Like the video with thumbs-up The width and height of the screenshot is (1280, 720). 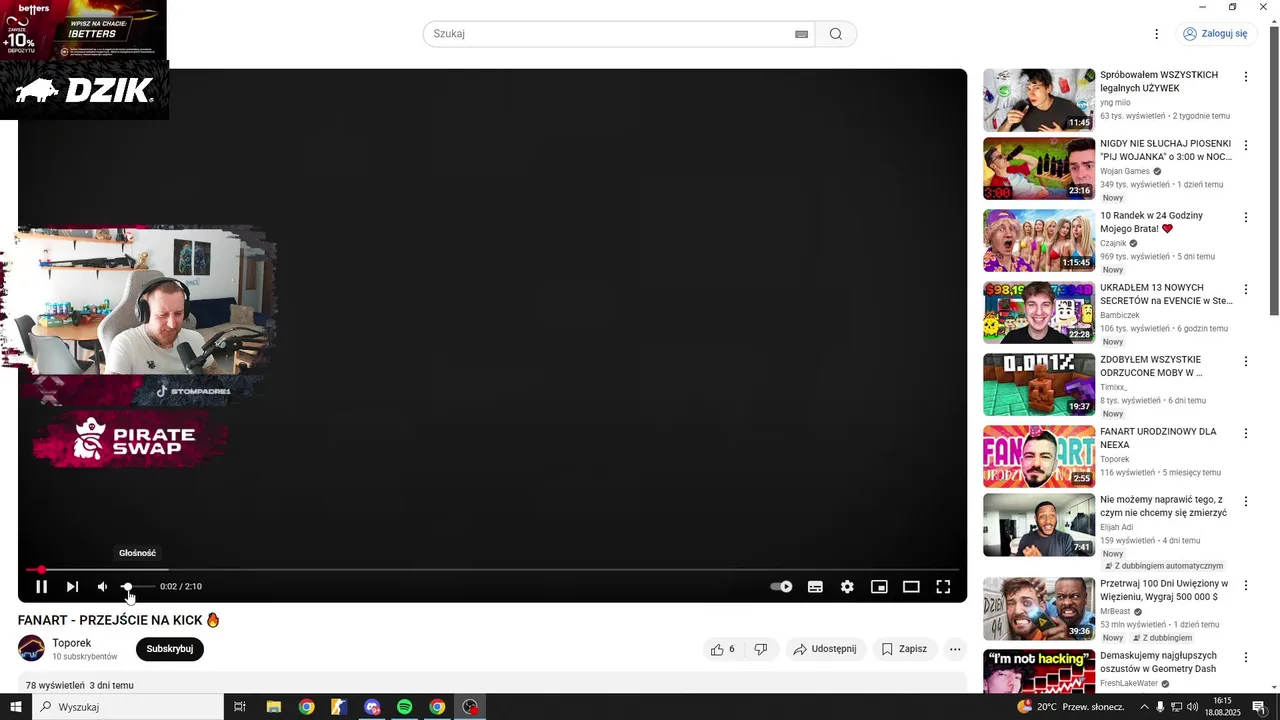[x=723, y=649]
